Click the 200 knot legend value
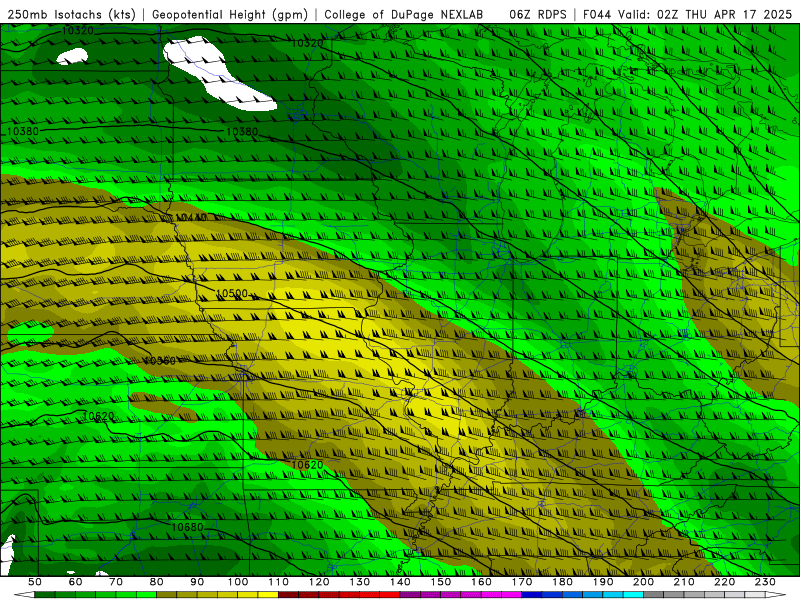 point(643,582)
